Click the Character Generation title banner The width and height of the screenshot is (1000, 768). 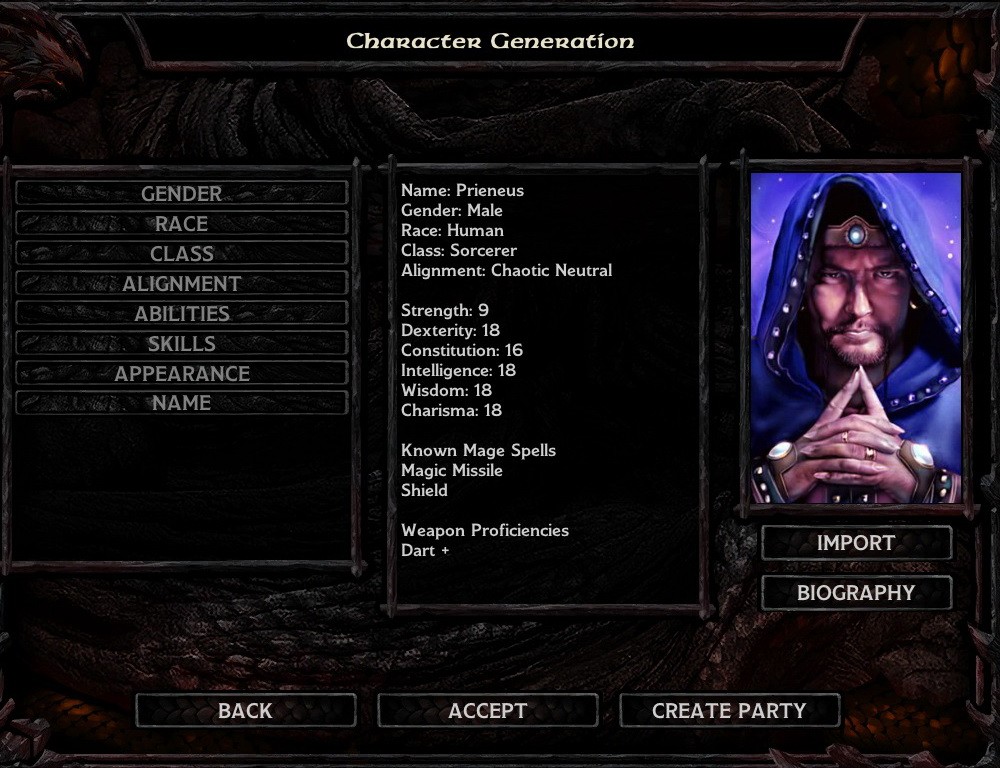pos(490,41)
